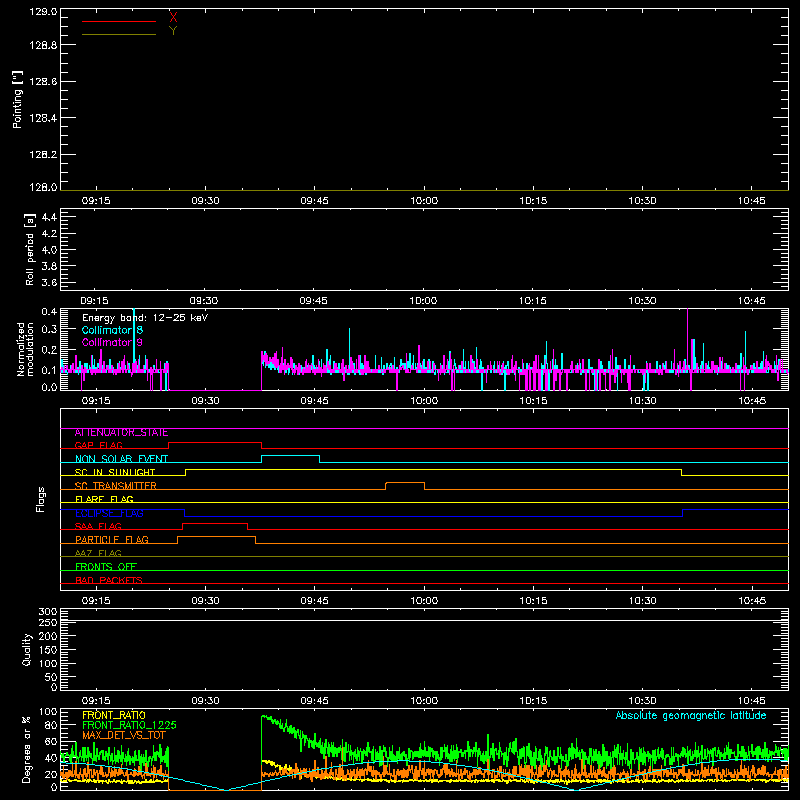
Task: Click the red X legend label
Action: click(173, 18)
